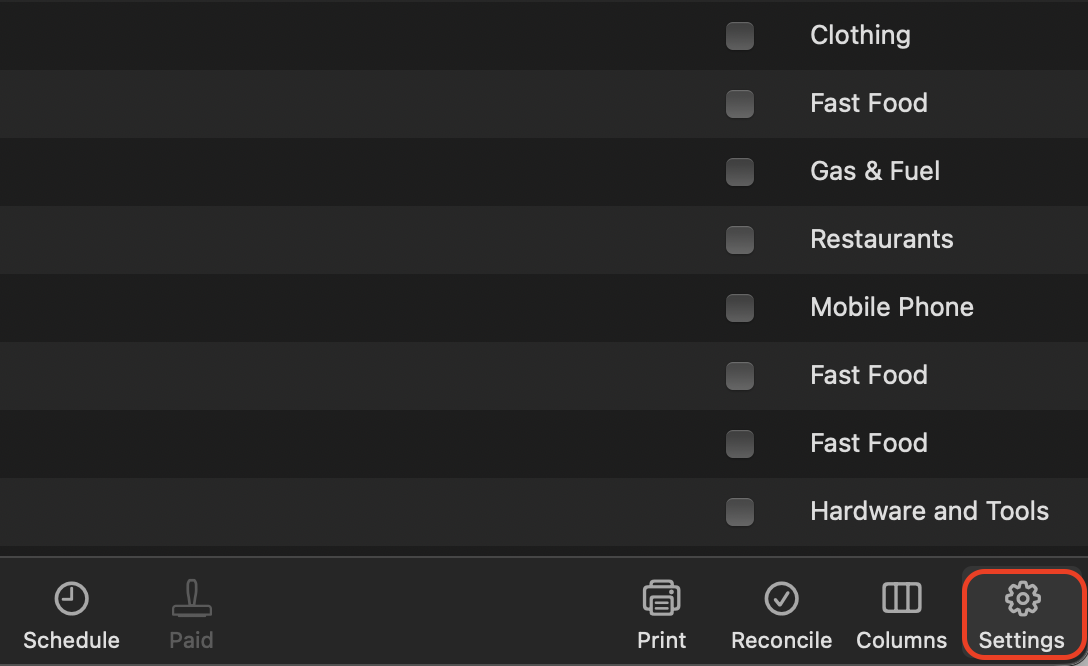Select the Clothing category text
This screenshot has width=1088, height=666.
click(x=860, y=36)
